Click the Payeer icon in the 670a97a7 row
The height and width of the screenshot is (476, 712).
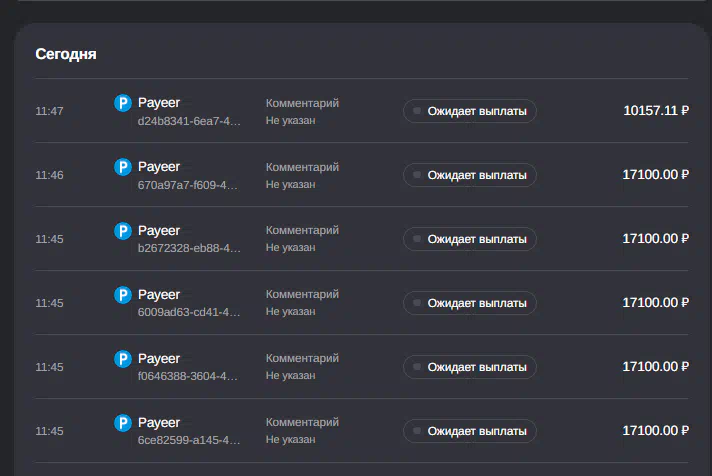[x=123, y=167]
